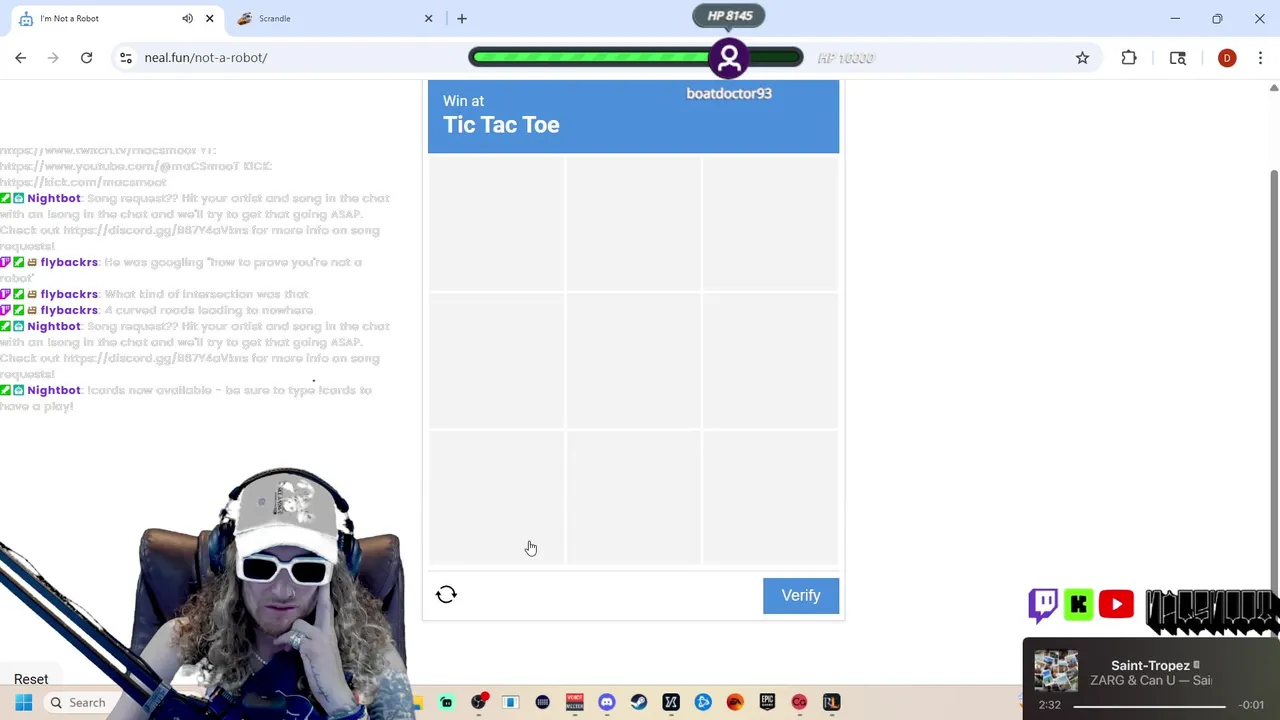Click the Verify button
The width and height of the screenshot is (1280, 720).
coord(801,595)
